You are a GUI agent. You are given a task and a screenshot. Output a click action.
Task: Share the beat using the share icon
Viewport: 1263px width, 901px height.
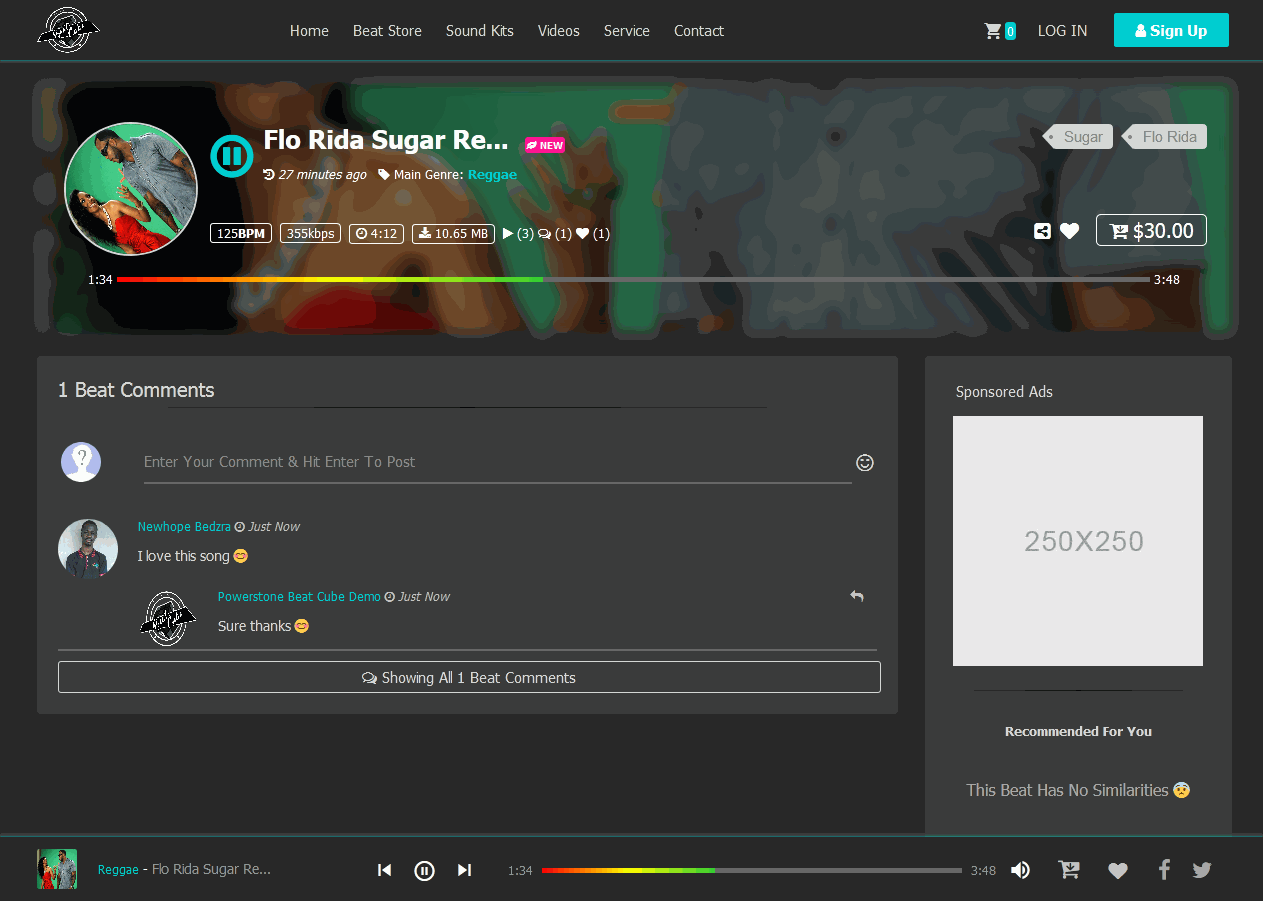point(1040,230)
